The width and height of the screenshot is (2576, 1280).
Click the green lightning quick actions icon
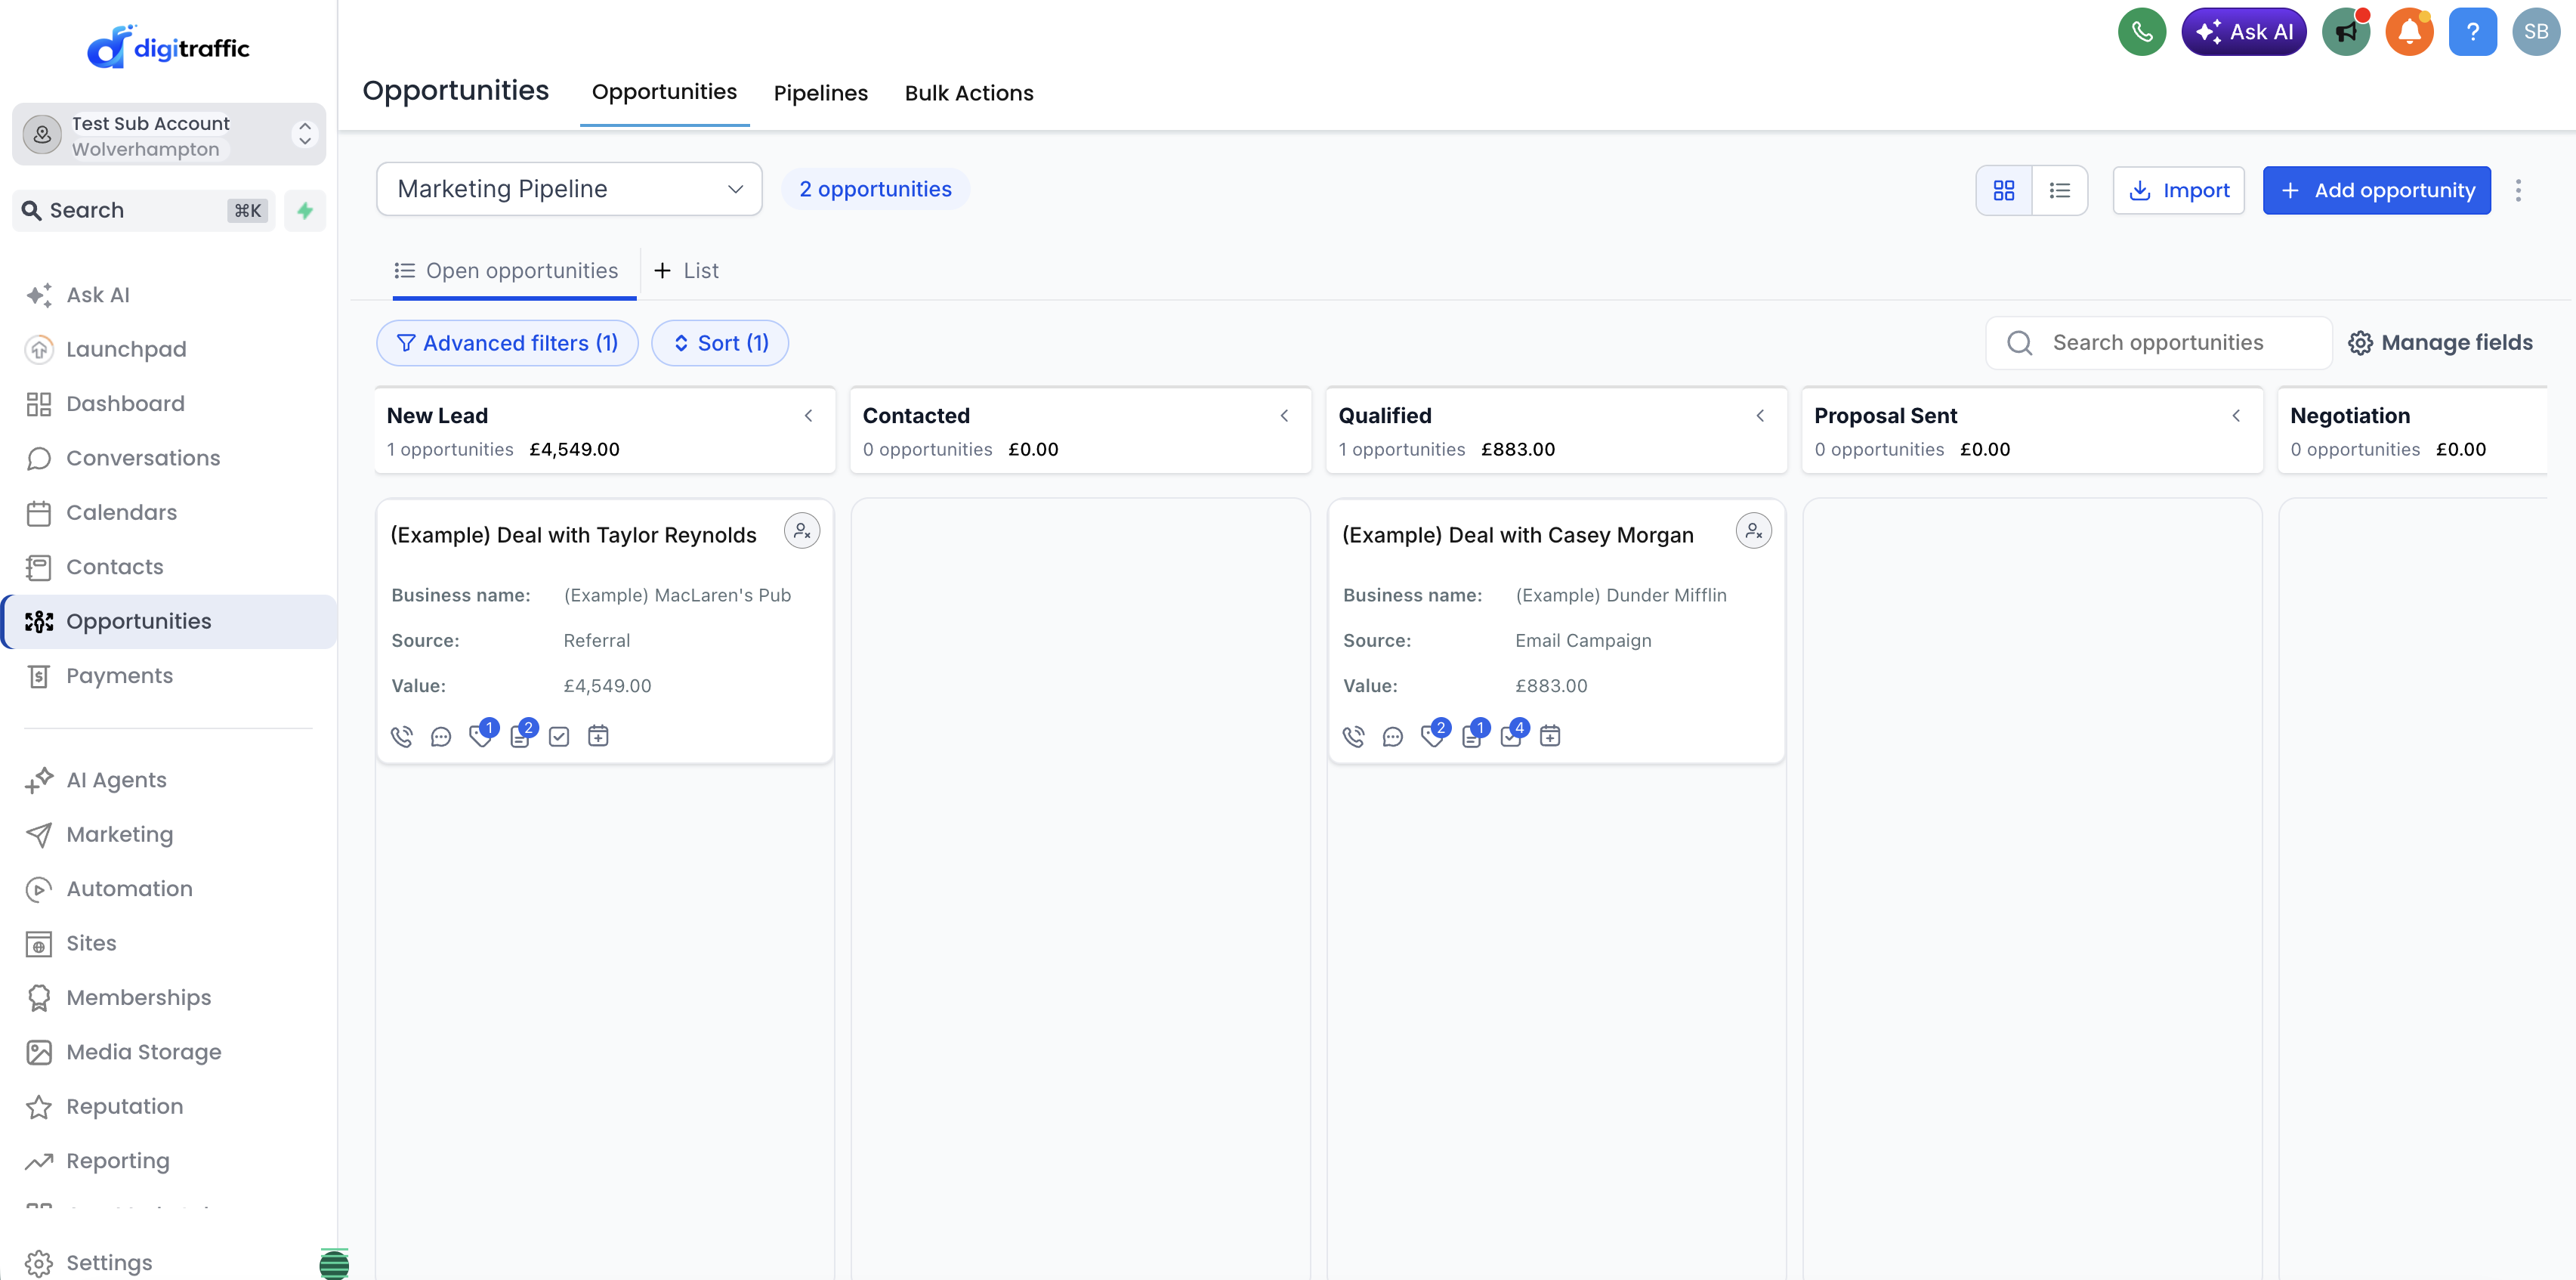pos(305,211)
